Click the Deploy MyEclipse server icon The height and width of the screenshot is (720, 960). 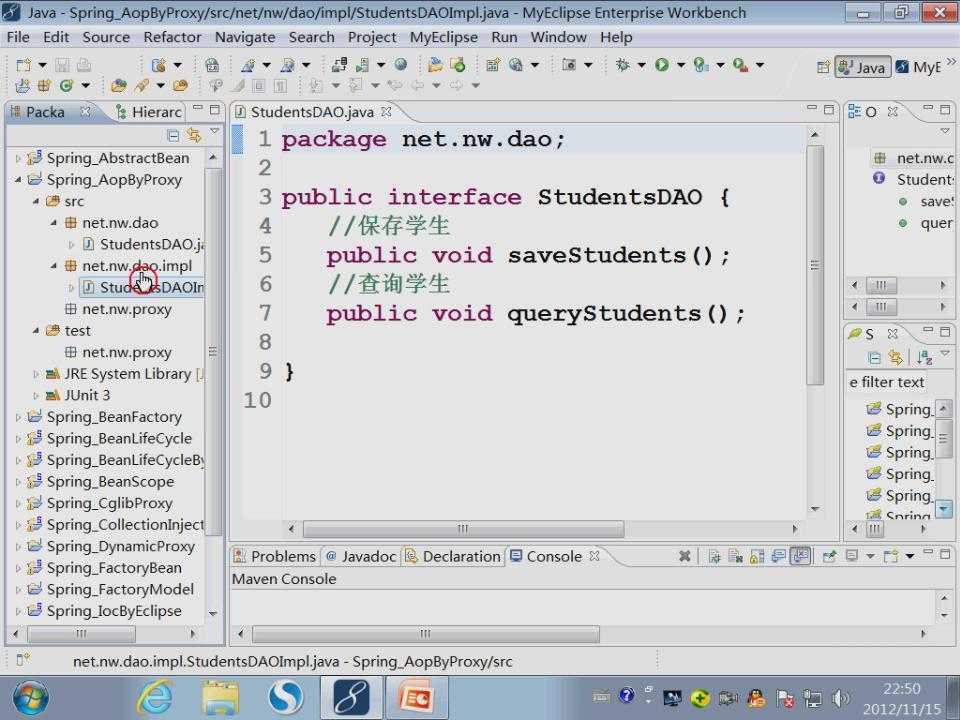tap(339, 65)
